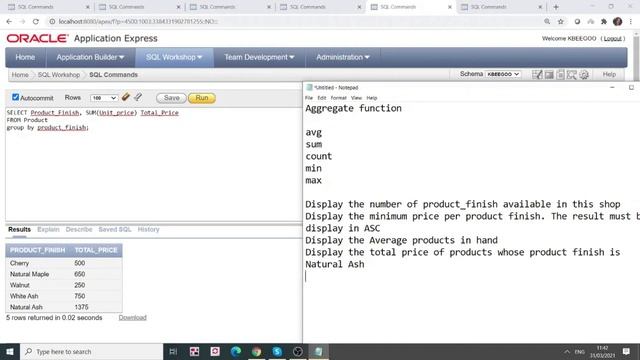Open OBS Studio from taskbar
Viewport: 640px width, 360px height.
(x=298, y=351)
